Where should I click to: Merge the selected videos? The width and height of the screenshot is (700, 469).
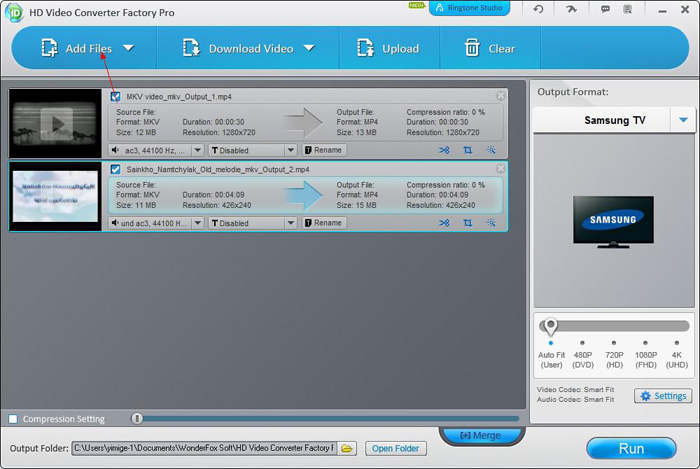pos(481,435)
